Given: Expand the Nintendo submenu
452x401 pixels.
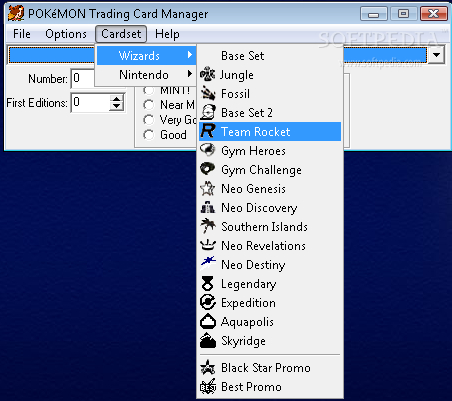Looking at the screenshot, I should 146,75.
